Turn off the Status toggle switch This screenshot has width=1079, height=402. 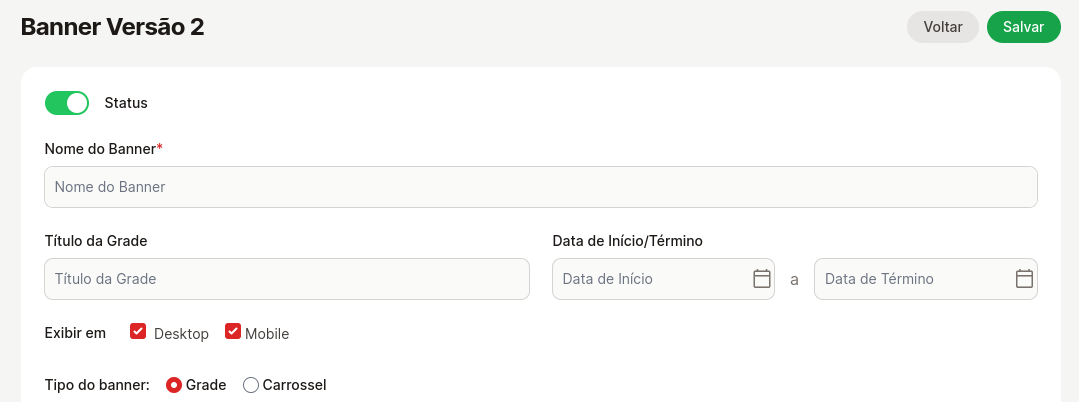click(x=67, y=103)
